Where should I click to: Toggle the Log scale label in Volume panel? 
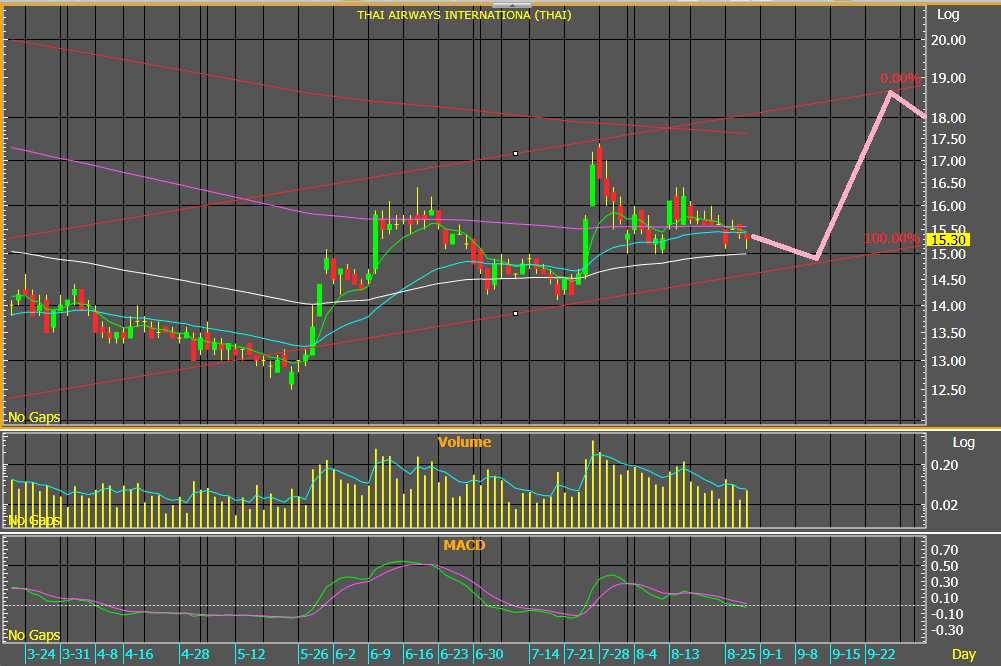click(x=963, y=443)
